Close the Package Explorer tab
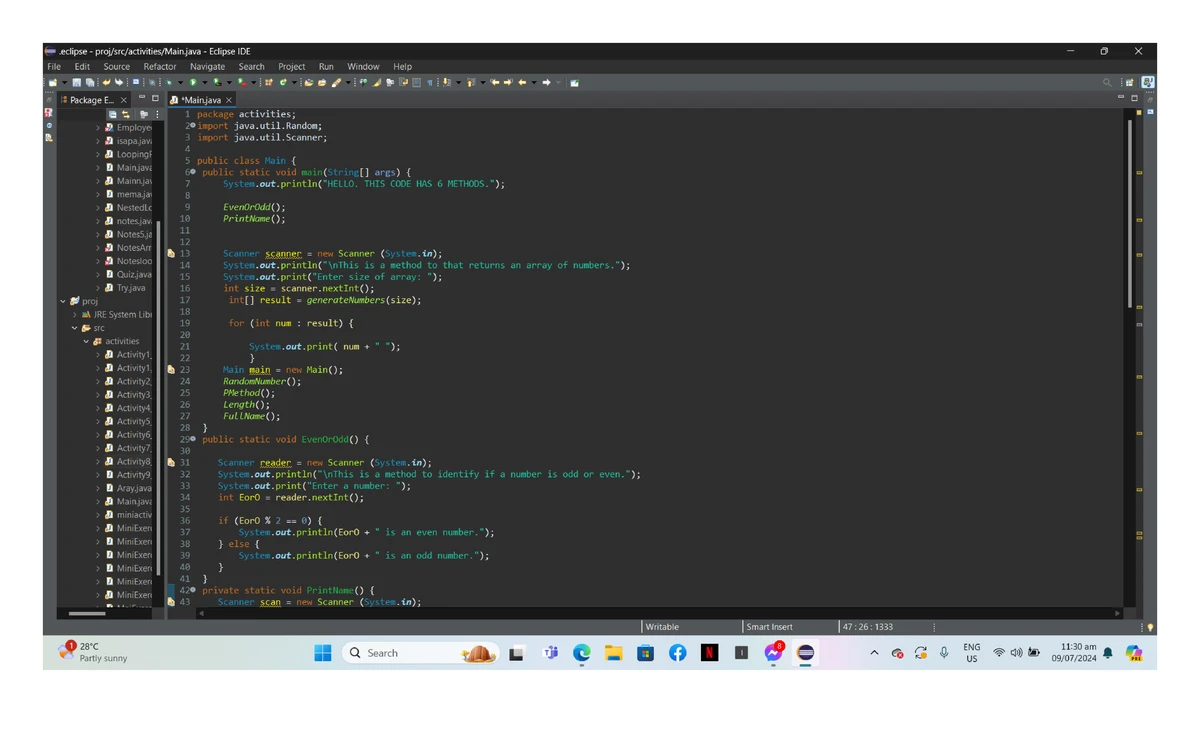The height and width of the screenshot is (729, 1200). pyautogui.click(x=124, y=100)
